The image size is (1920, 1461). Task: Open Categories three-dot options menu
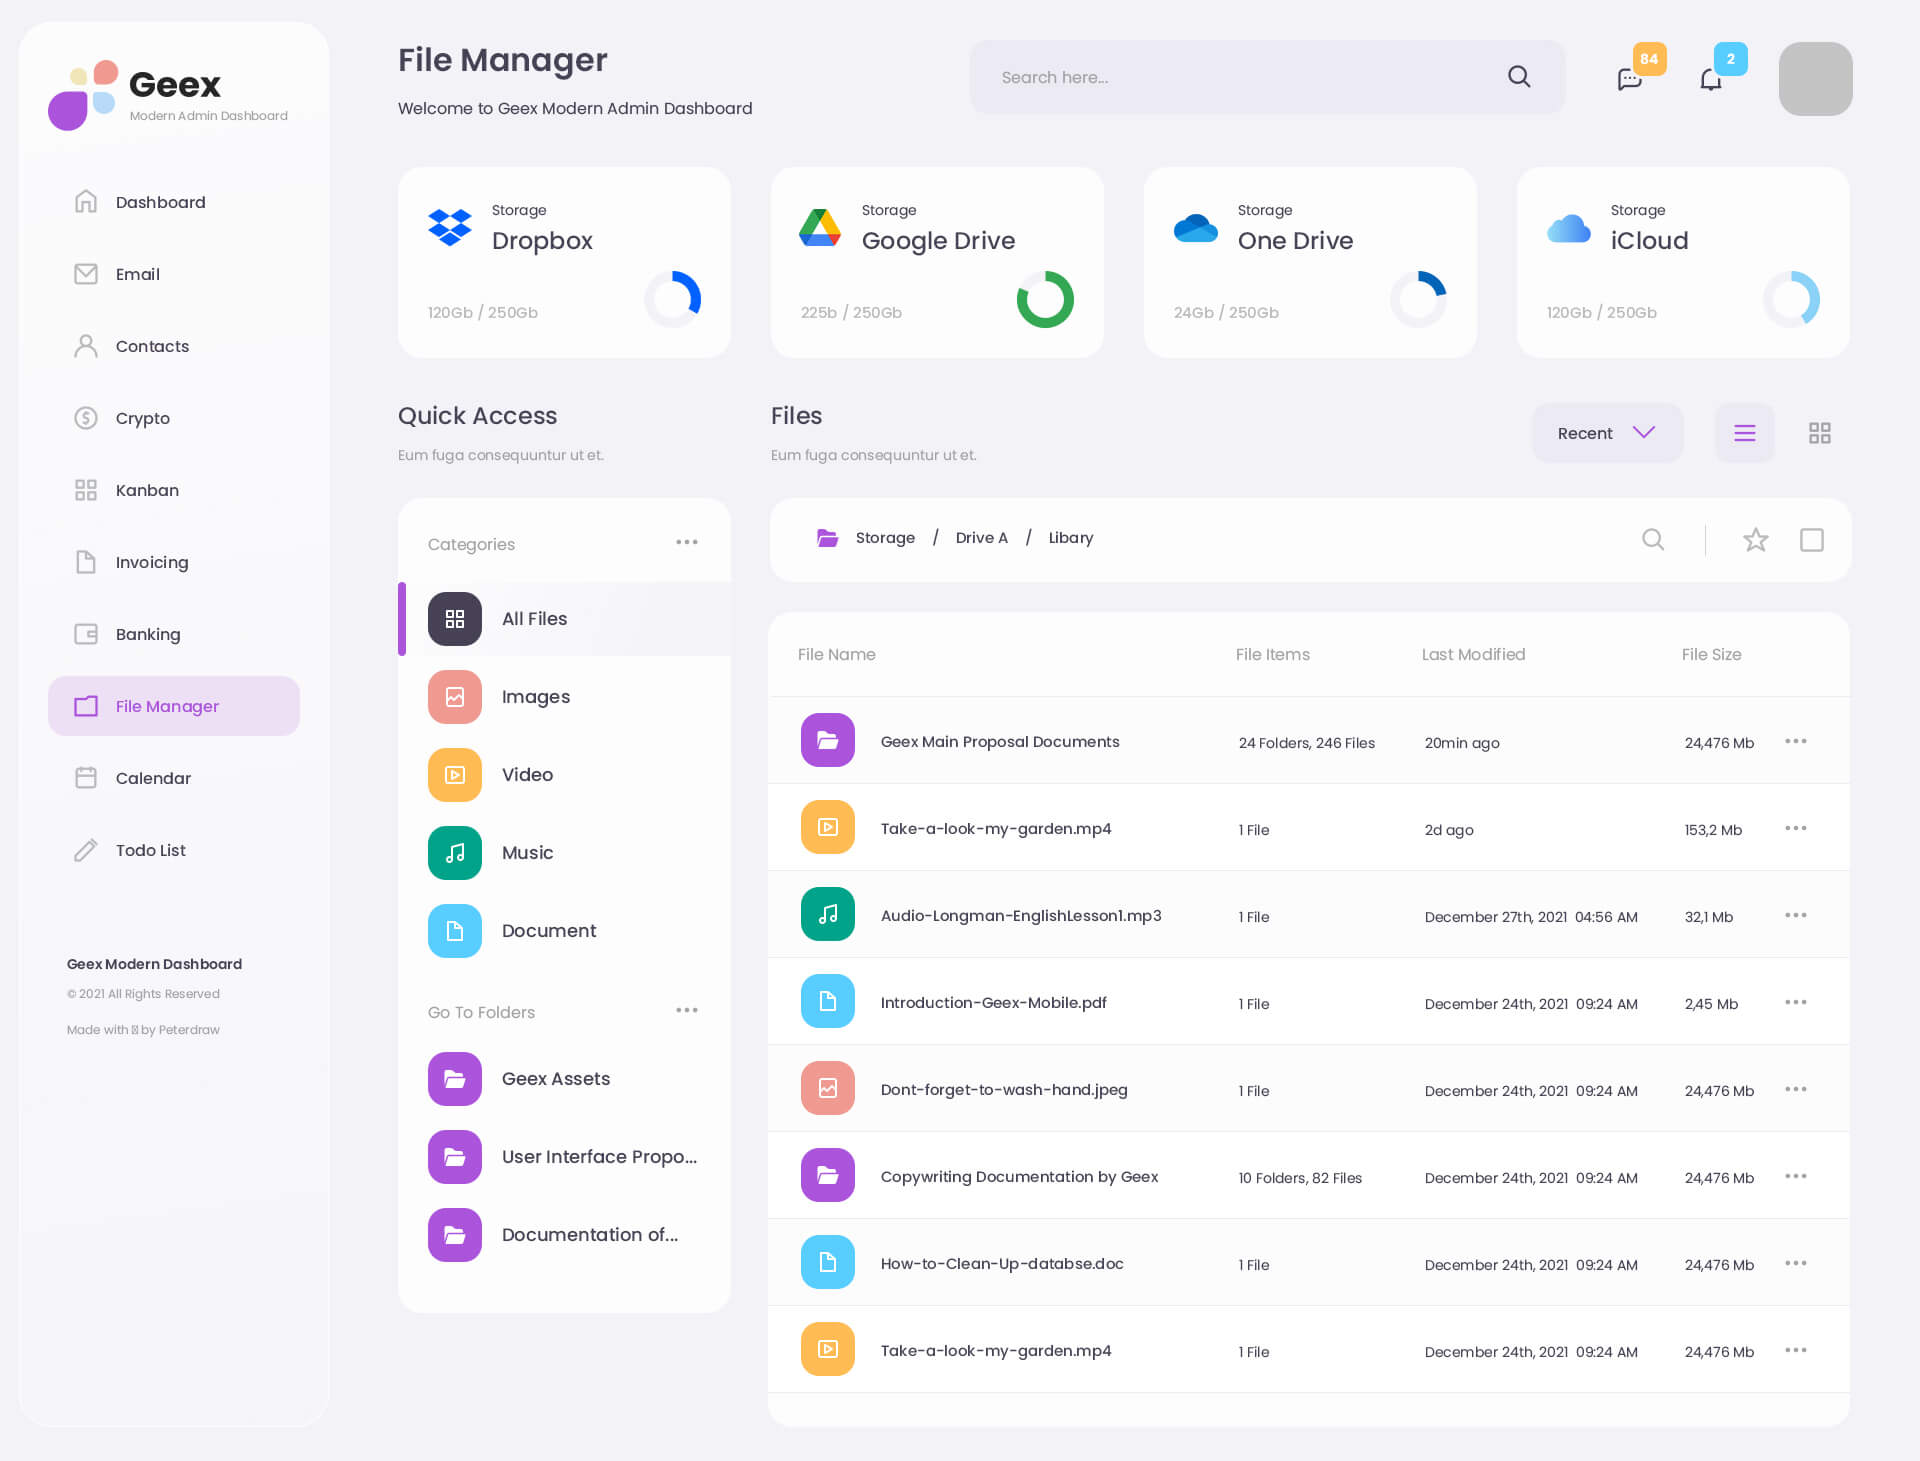point(686,542)
